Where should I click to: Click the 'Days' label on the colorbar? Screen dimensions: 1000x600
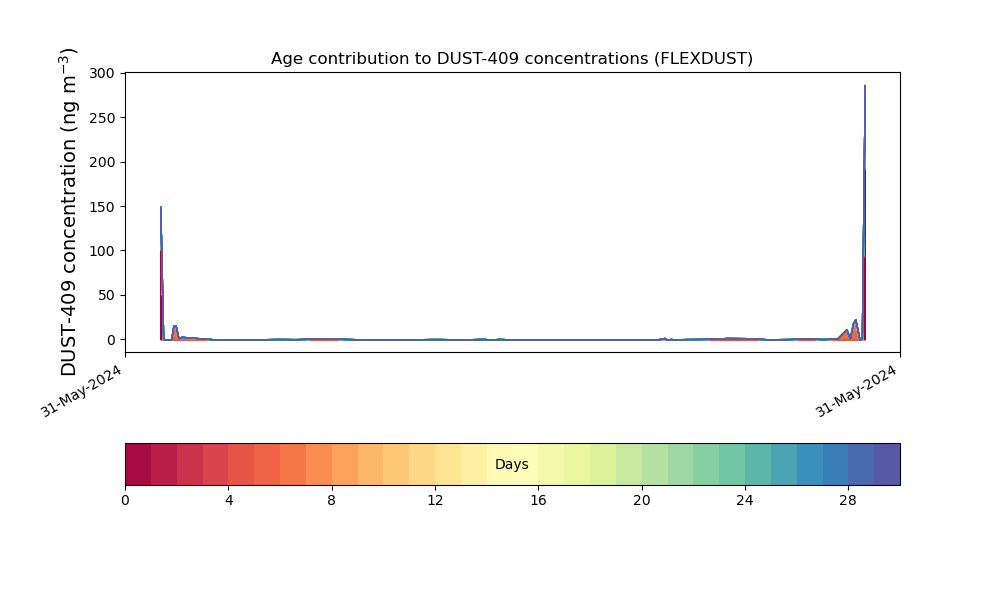(511, 465)
